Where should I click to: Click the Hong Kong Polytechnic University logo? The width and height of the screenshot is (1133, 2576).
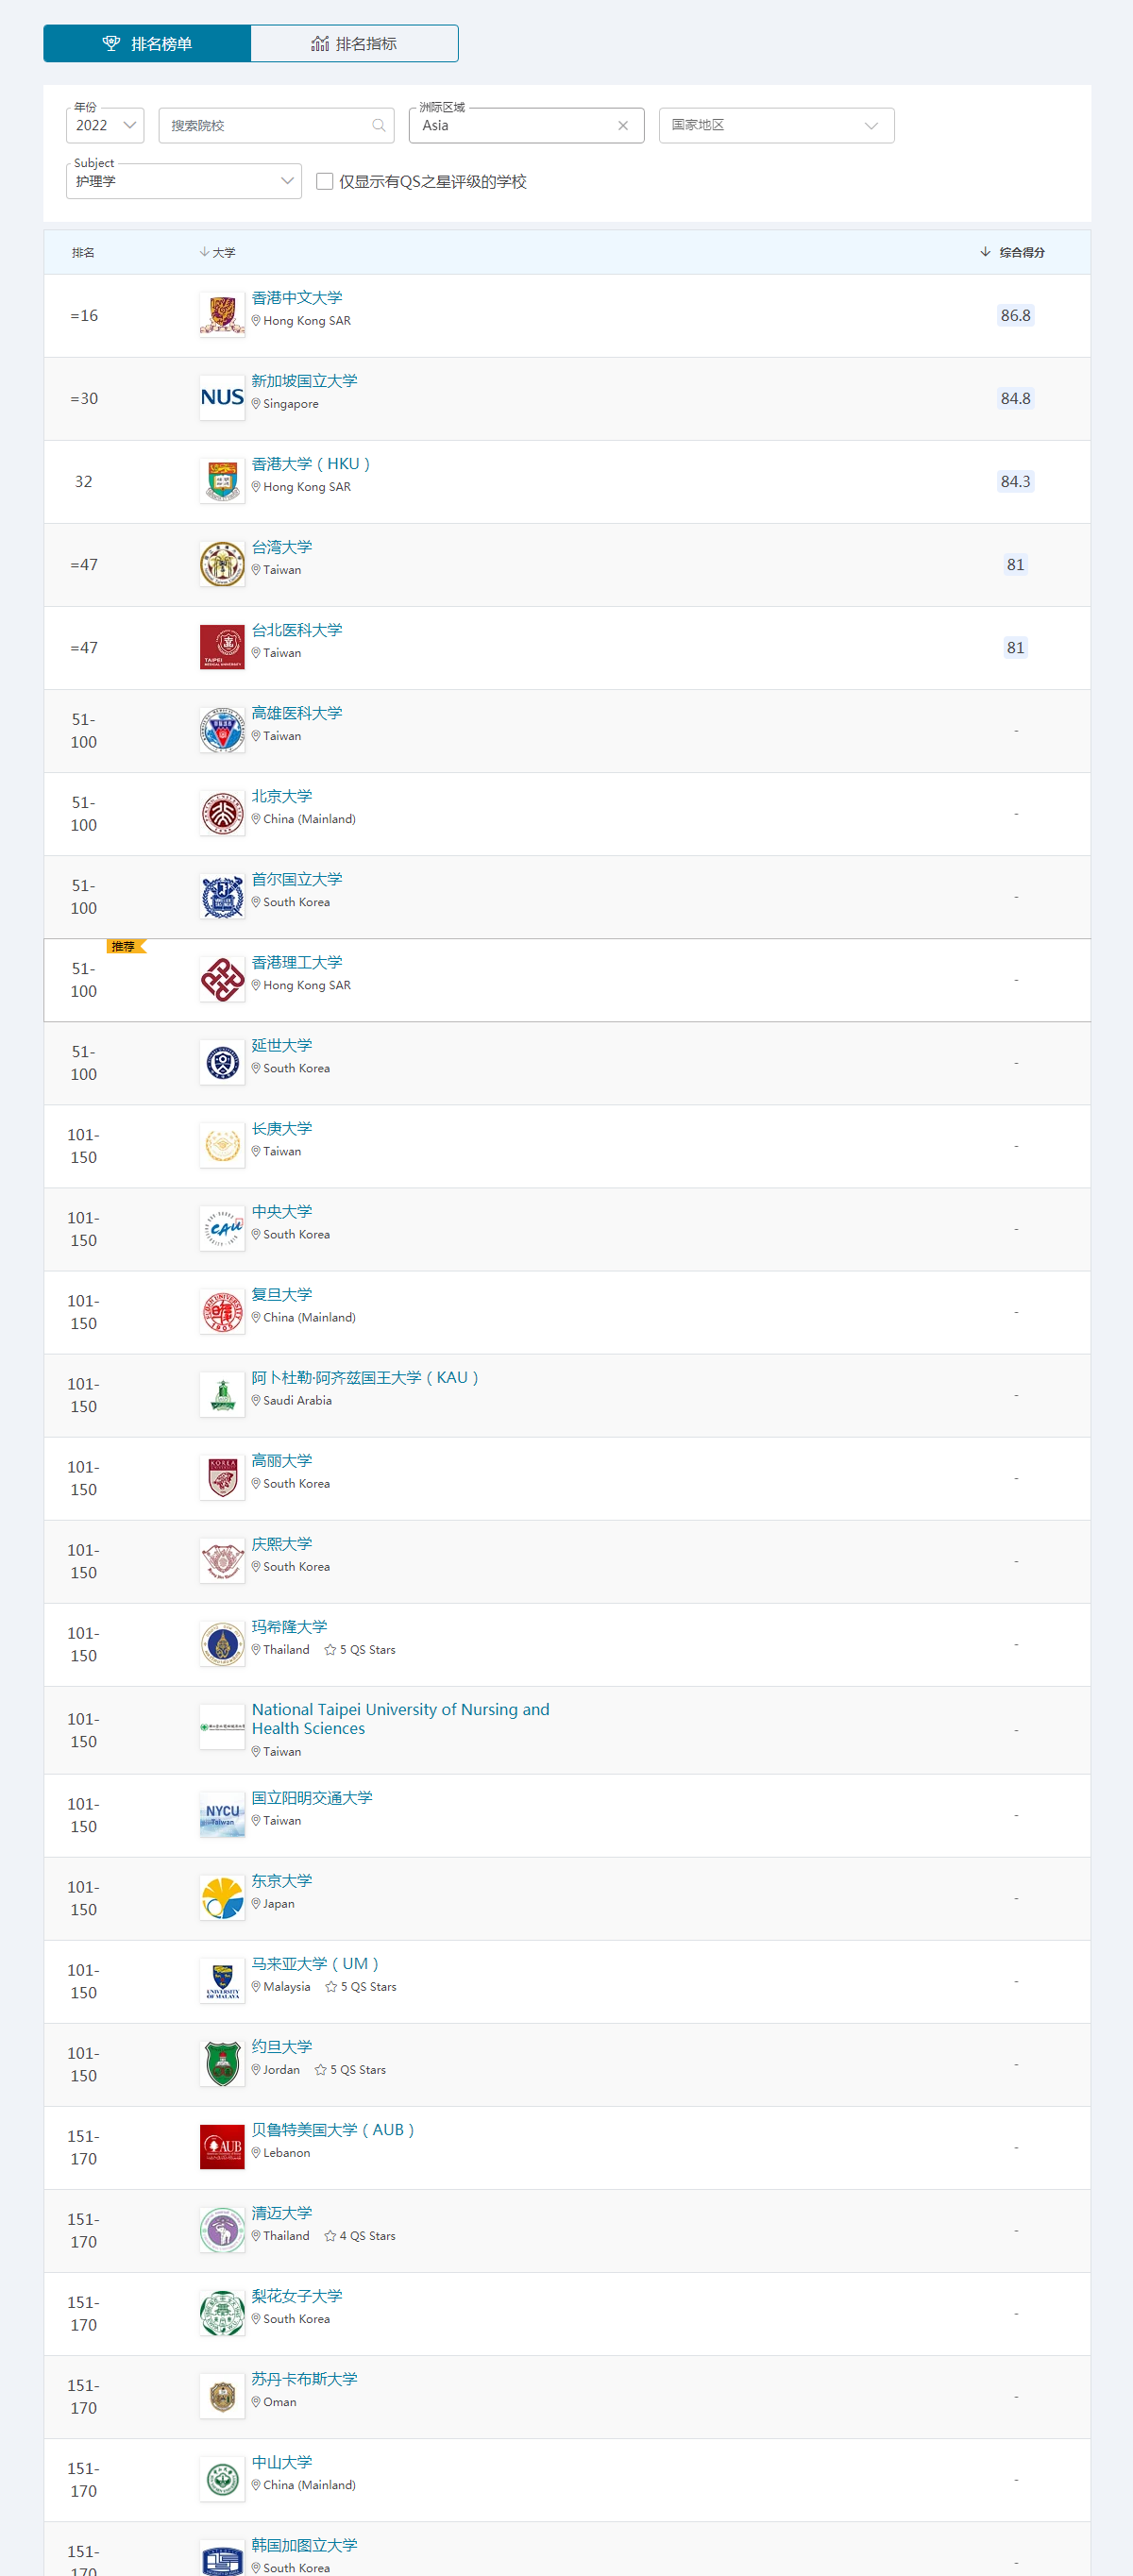point(222,980)
